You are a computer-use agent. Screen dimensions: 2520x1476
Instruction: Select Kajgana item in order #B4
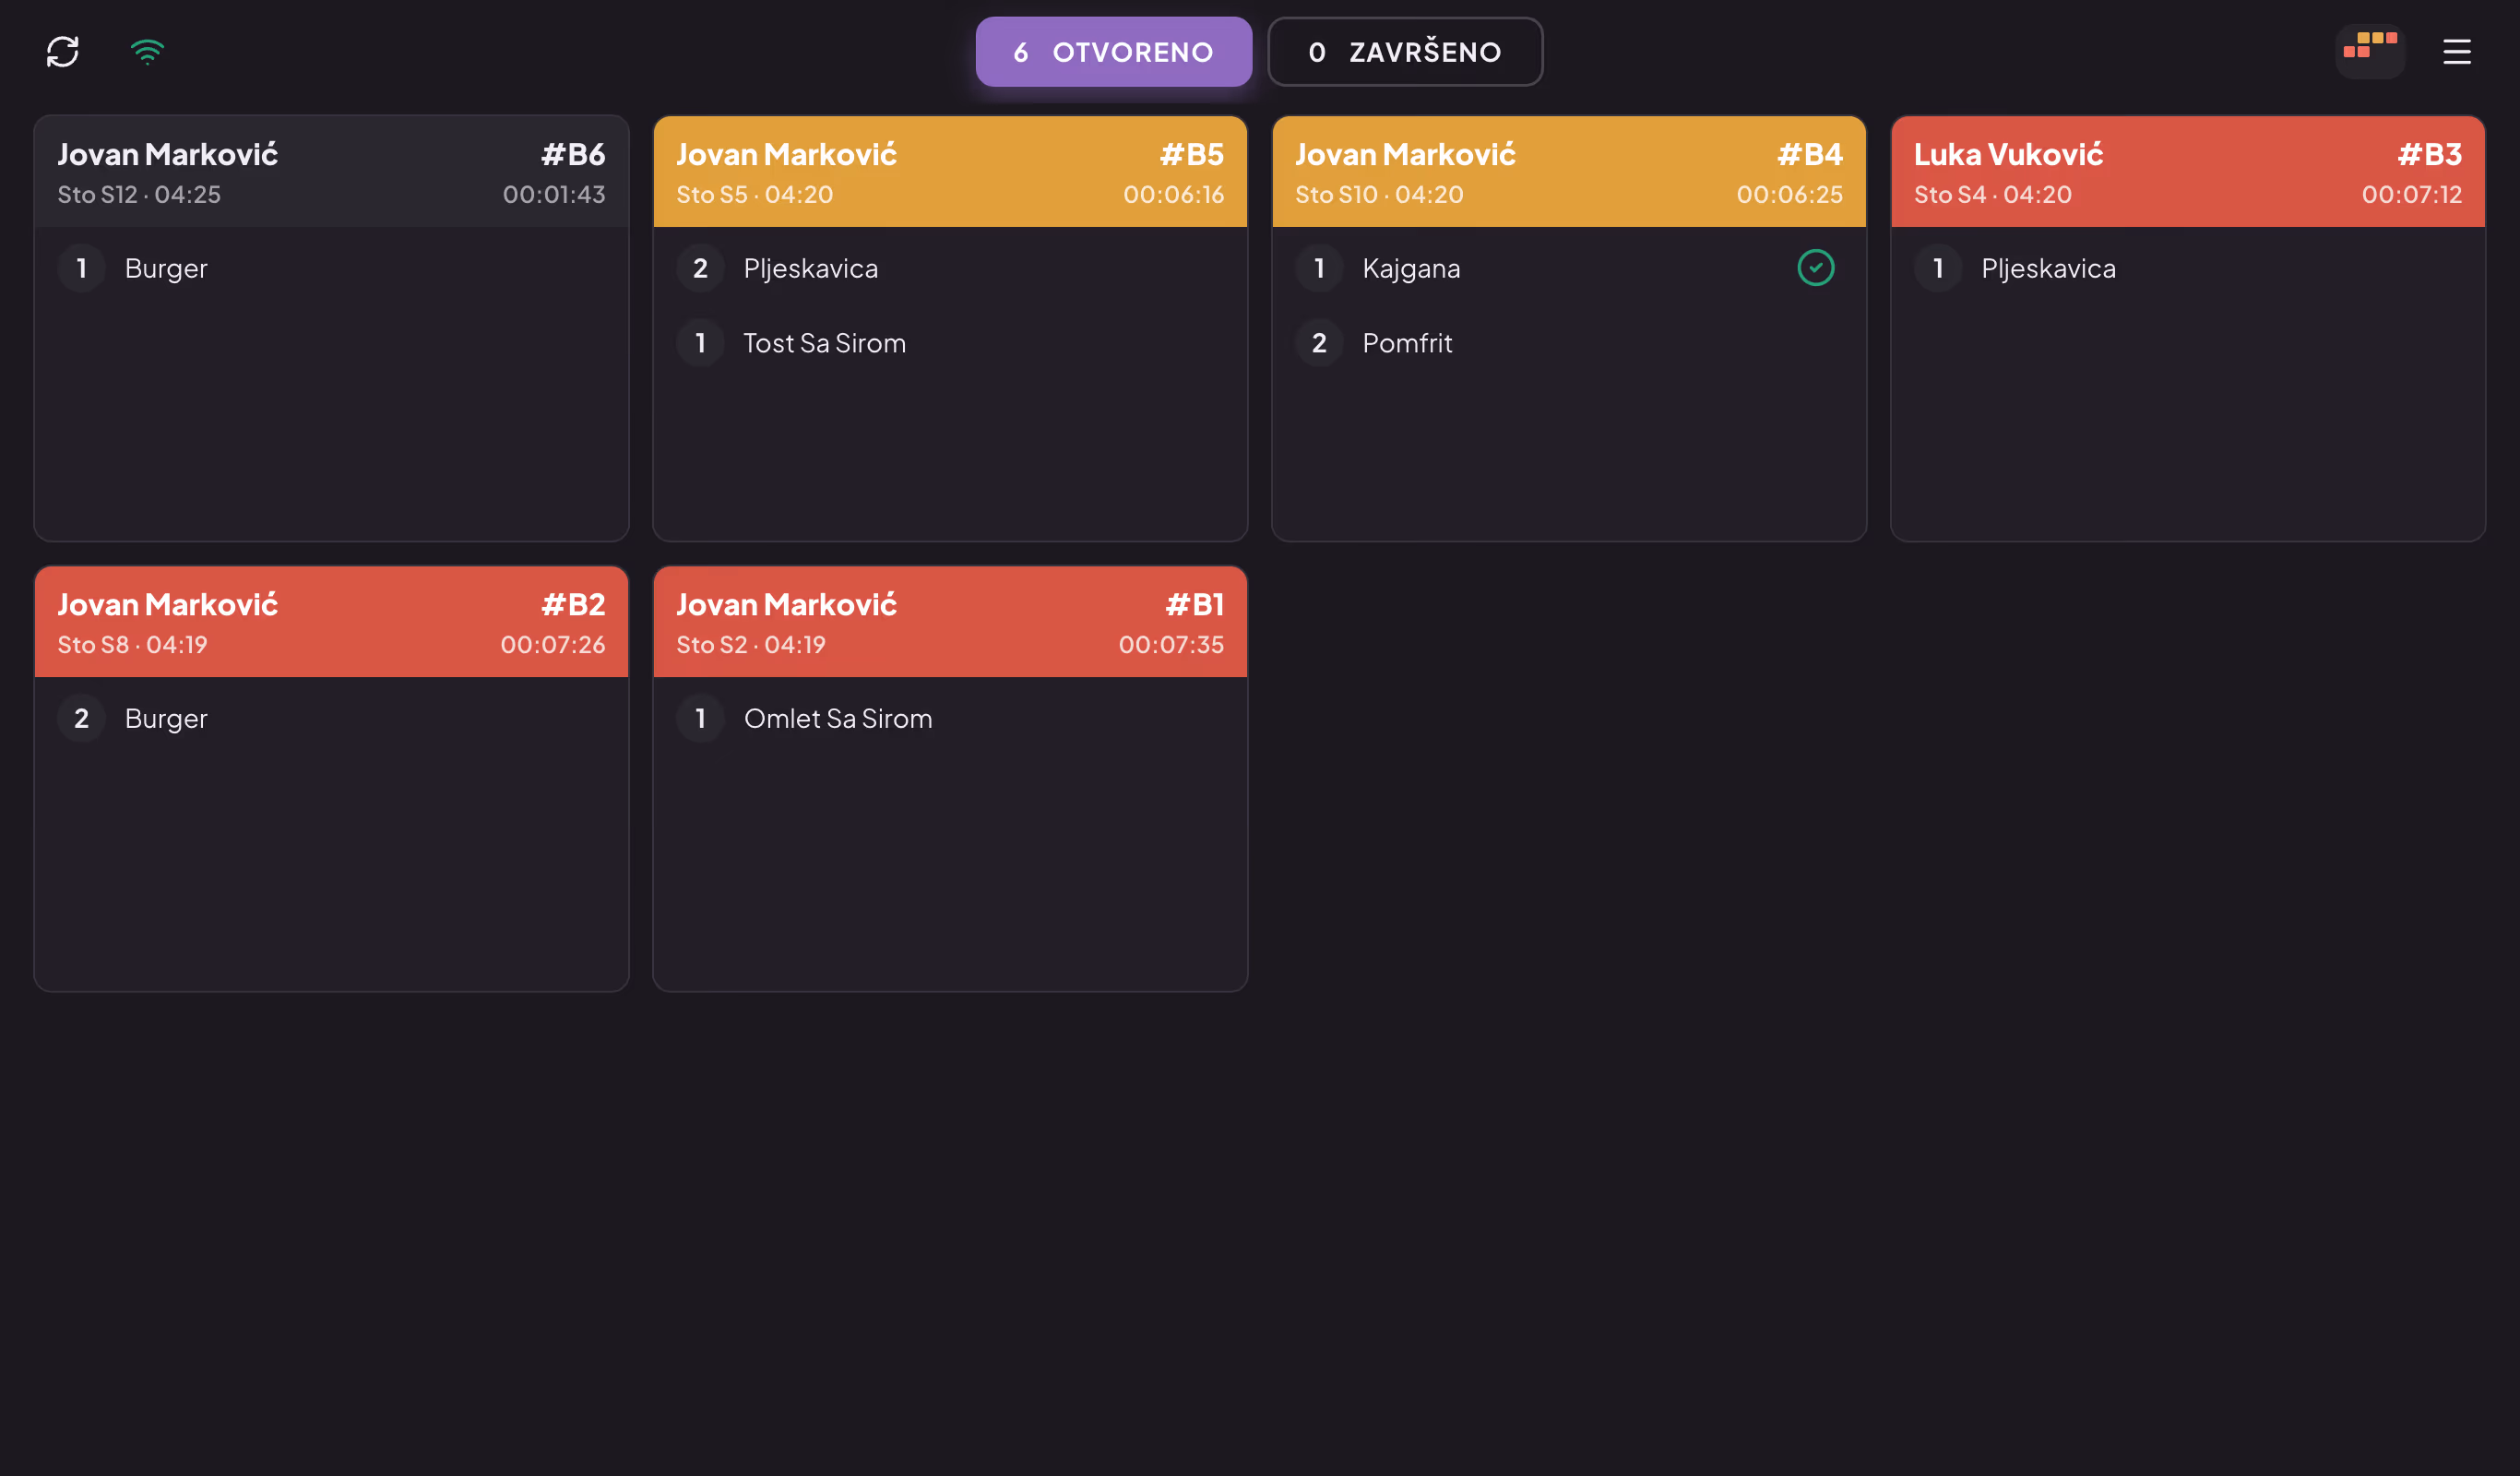point(1569,268)
